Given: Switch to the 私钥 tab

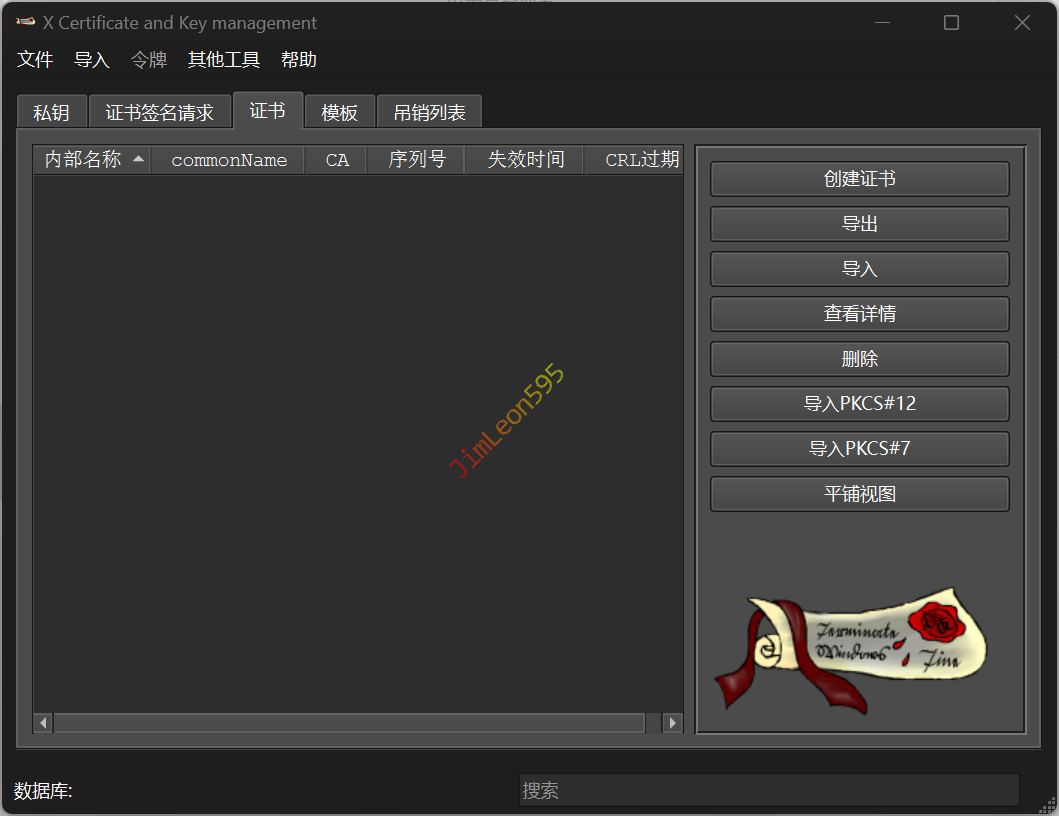Looking at the screenshot, I should coord(51,113).
